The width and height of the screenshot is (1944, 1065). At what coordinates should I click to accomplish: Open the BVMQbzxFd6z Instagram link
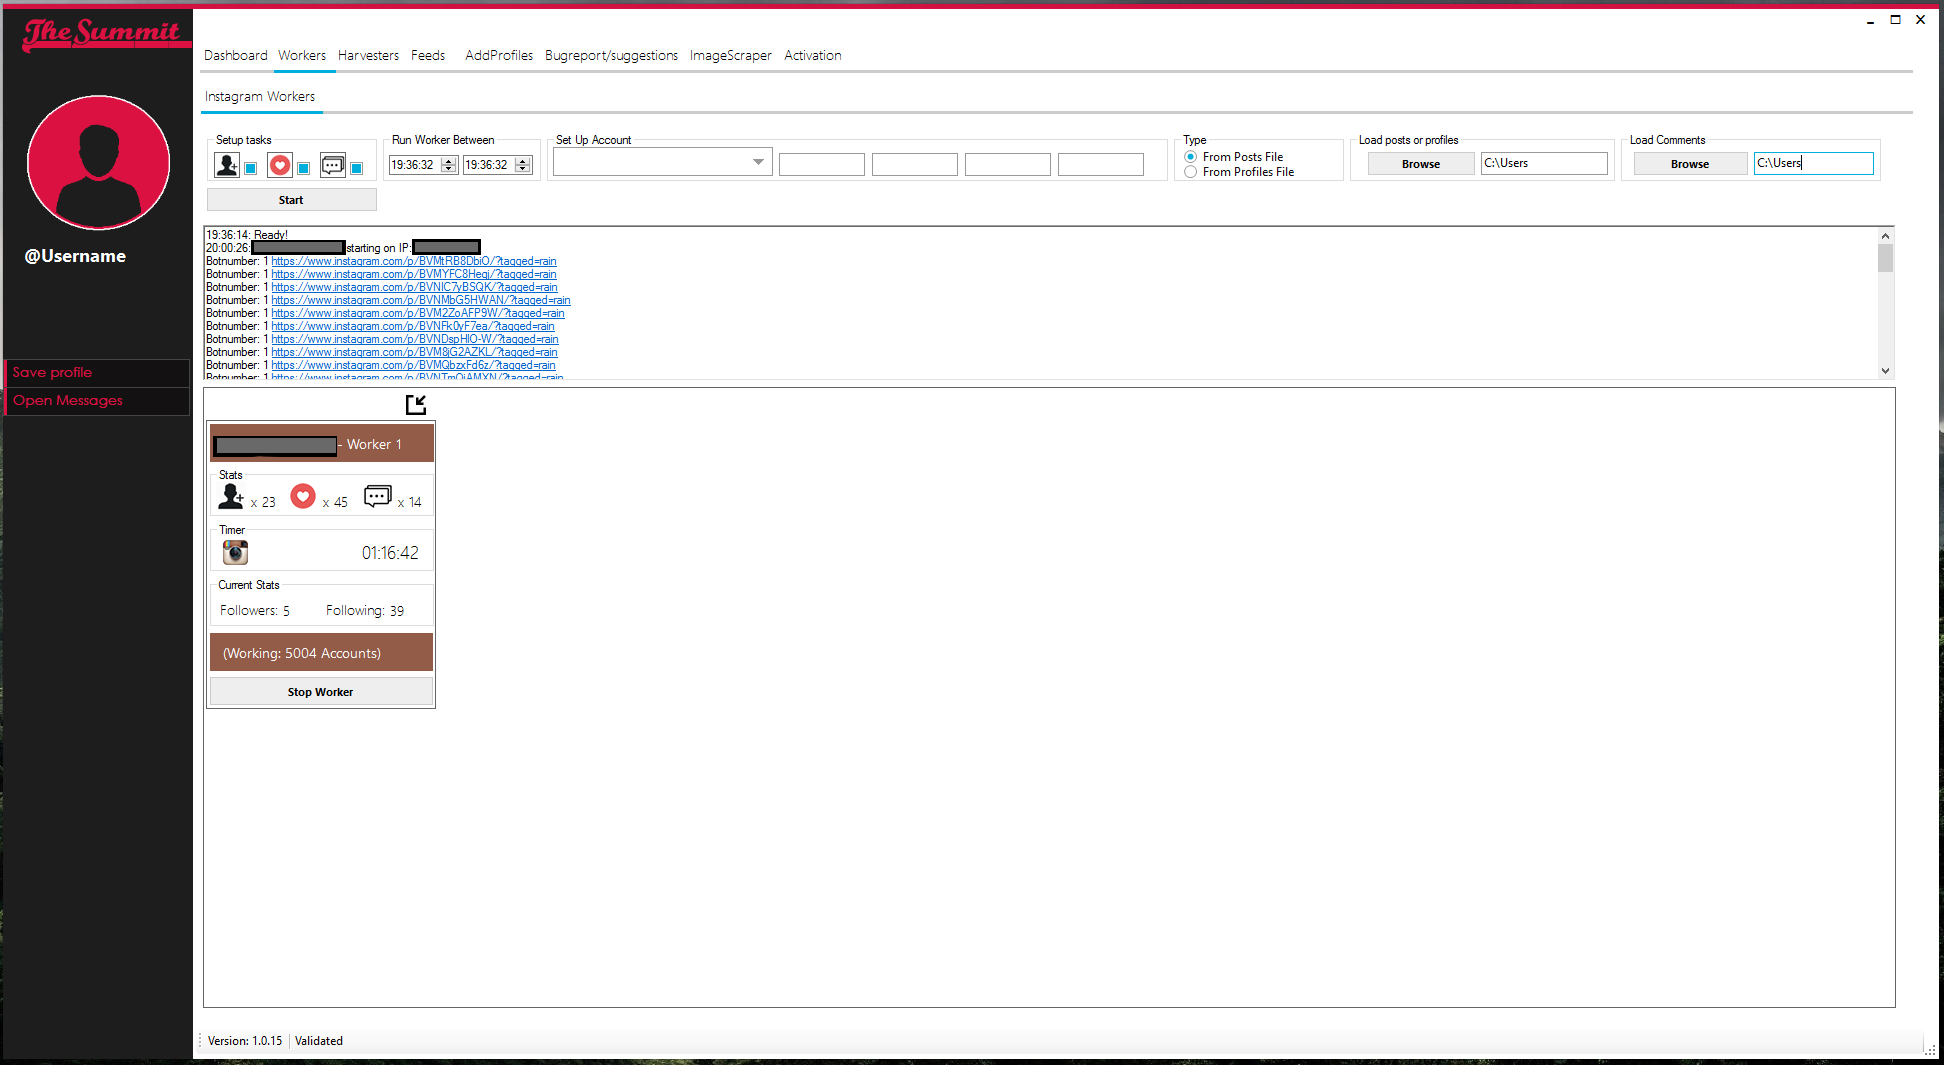[x=413, y=365]
